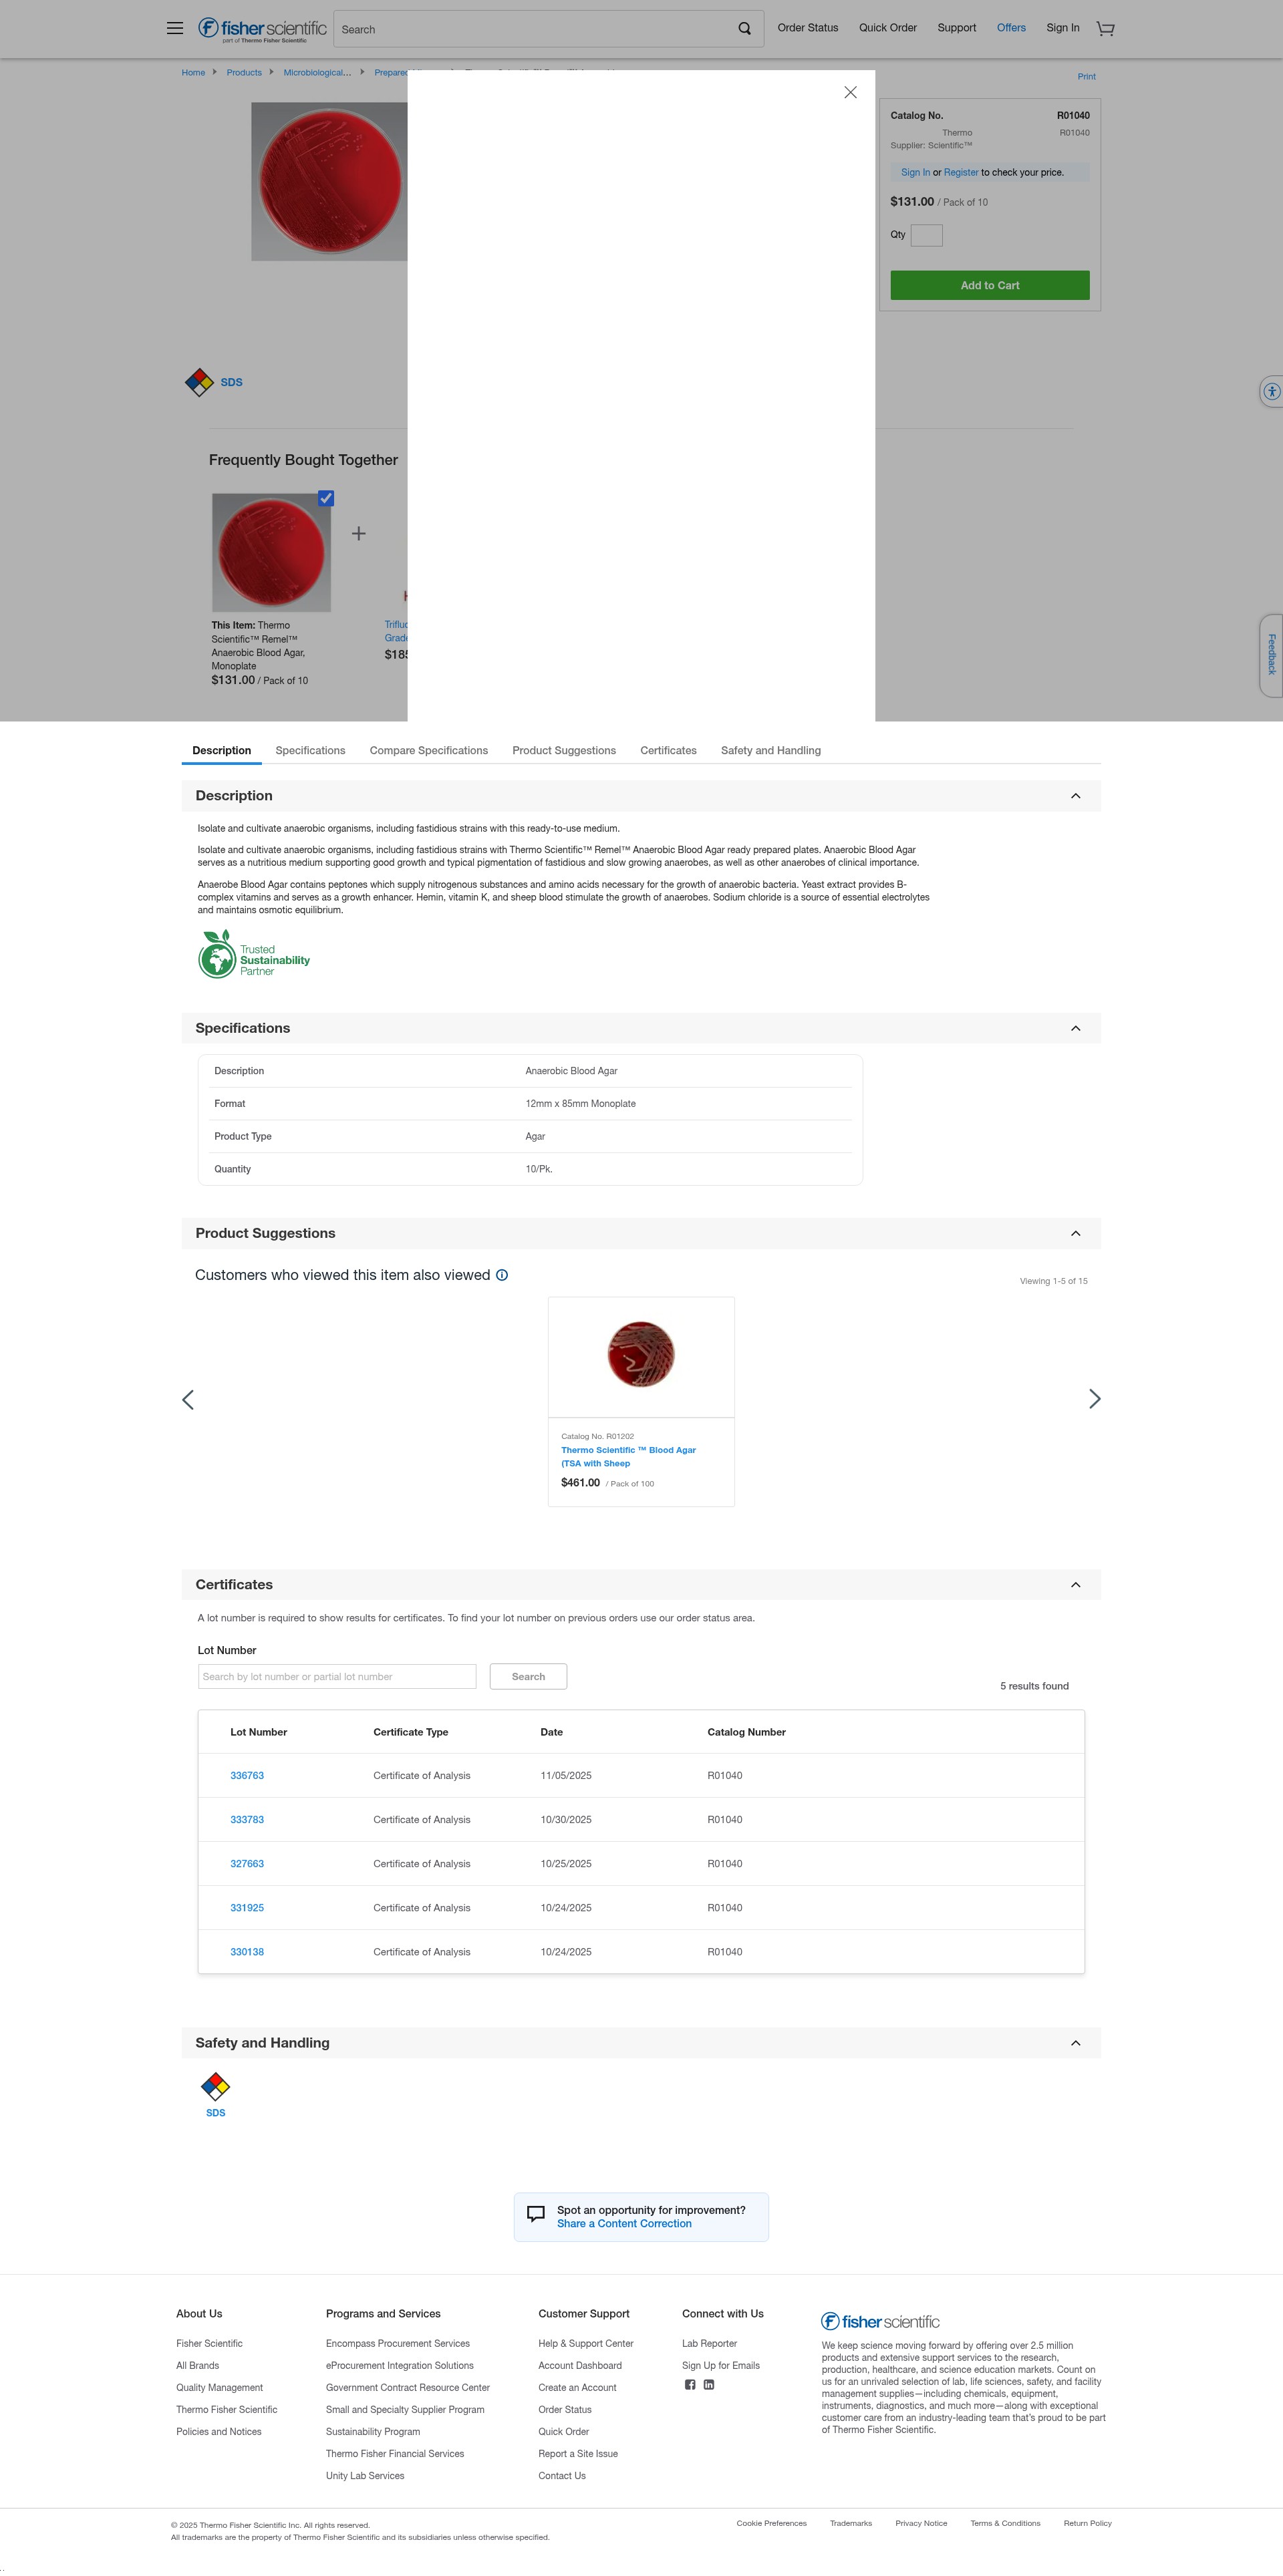Open the accessibility icon on right edge
The height and width of the screenshot is (2576, 1283).
pos(1271,392)
